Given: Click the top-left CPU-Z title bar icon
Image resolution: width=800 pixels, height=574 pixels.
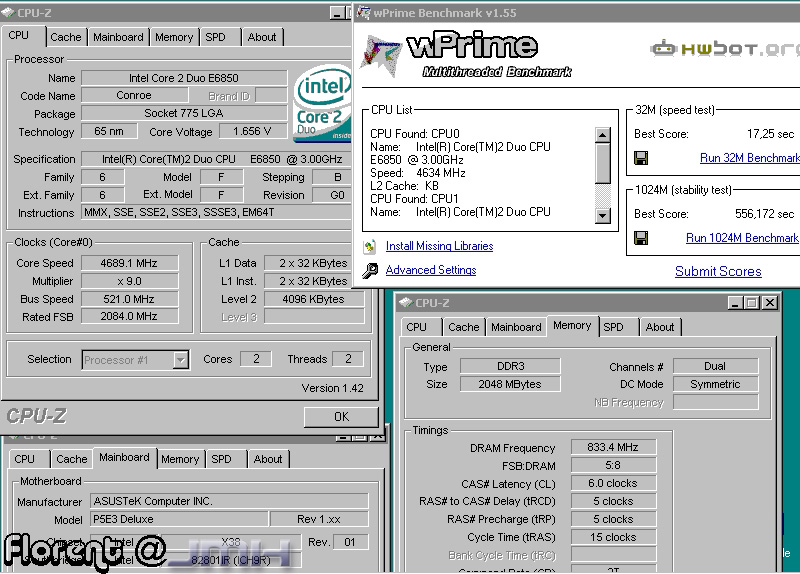Looking at the screenshot, I should click(8, 12).
